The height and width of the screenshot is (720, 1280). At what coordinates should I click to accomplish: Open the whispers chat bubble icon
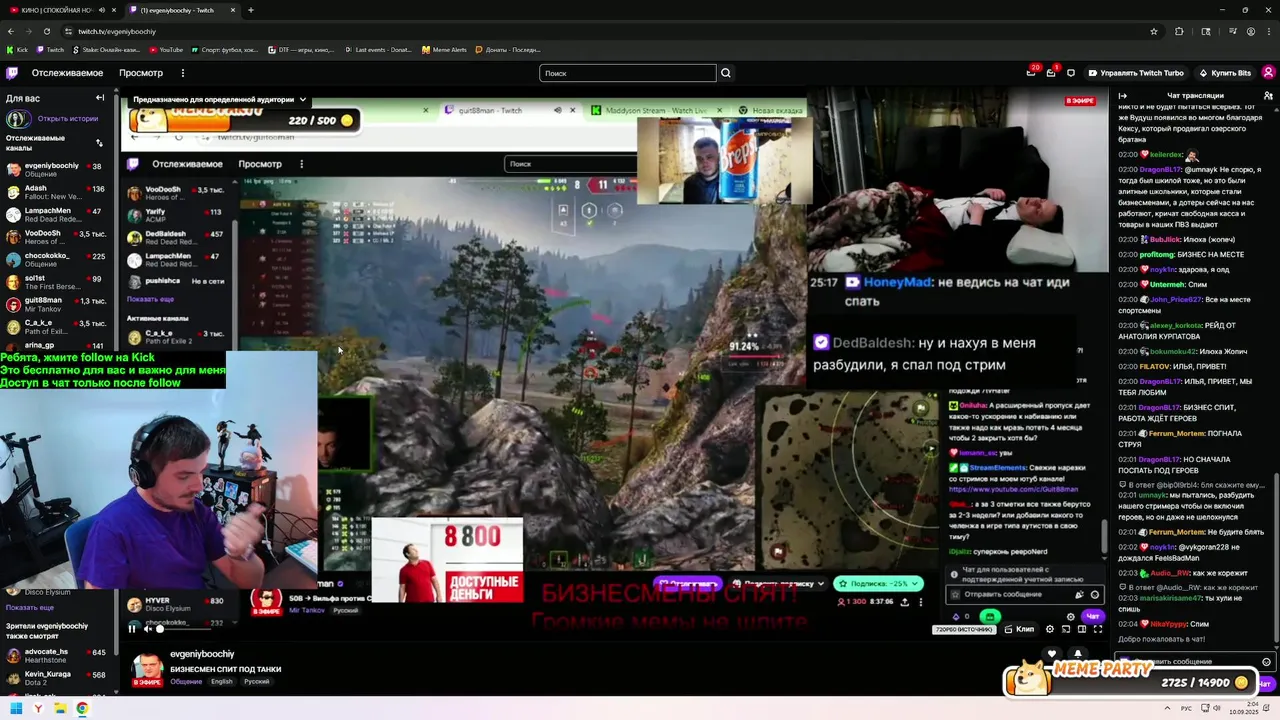tap(1071, 73)
